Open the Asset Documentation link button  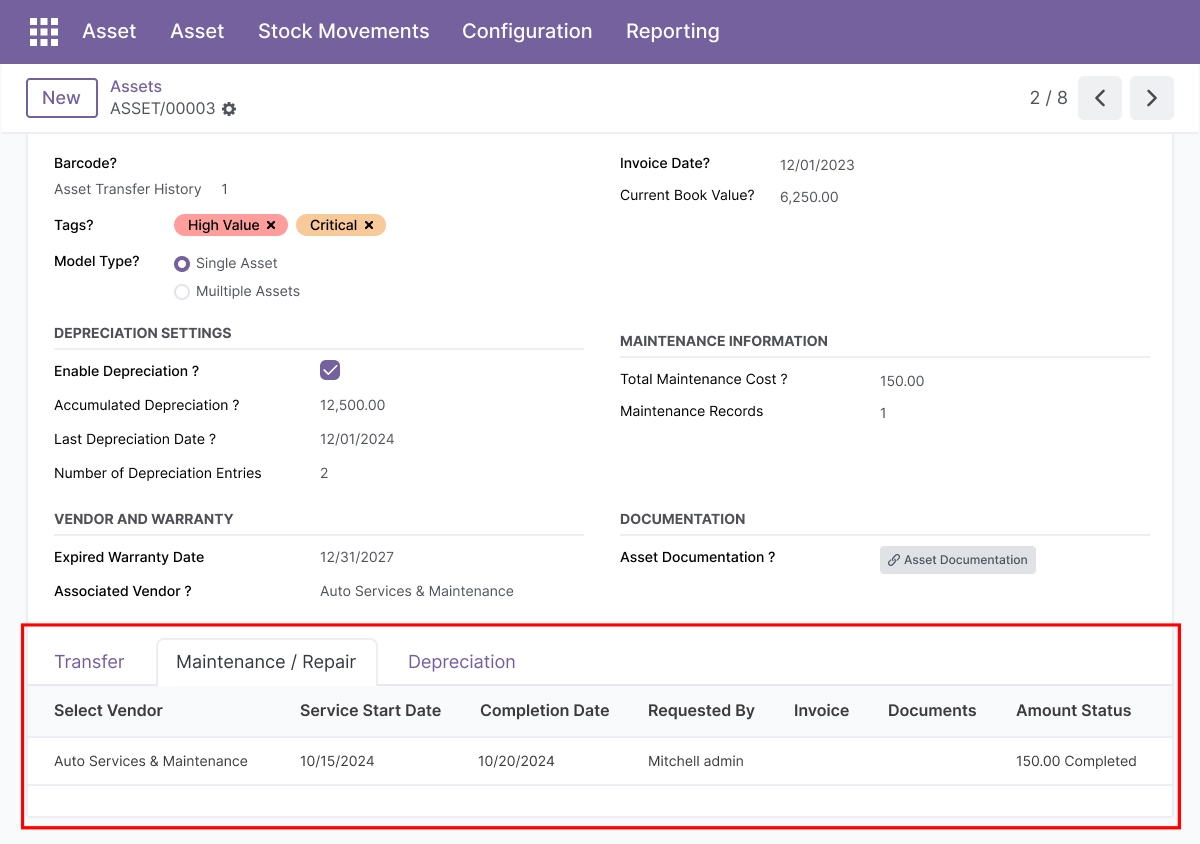pyautogui.click(x=958, y=560)
